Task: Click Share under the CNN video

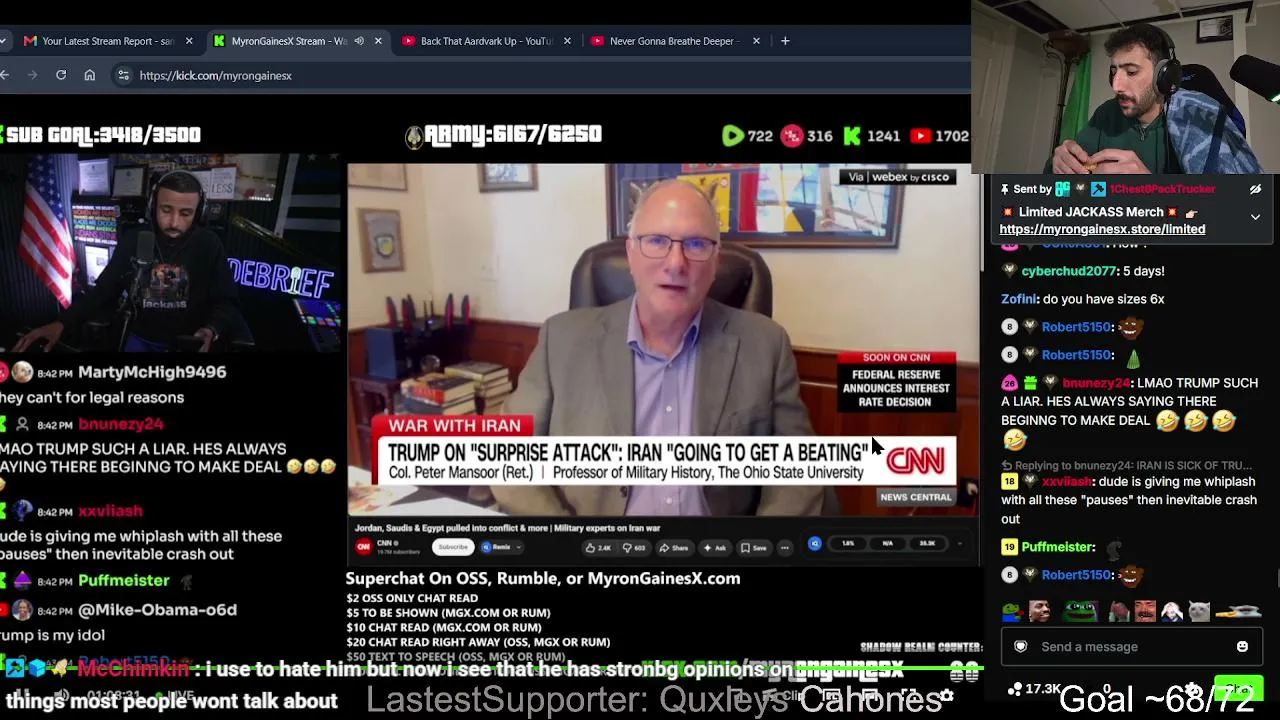Action: pos(675,547)
